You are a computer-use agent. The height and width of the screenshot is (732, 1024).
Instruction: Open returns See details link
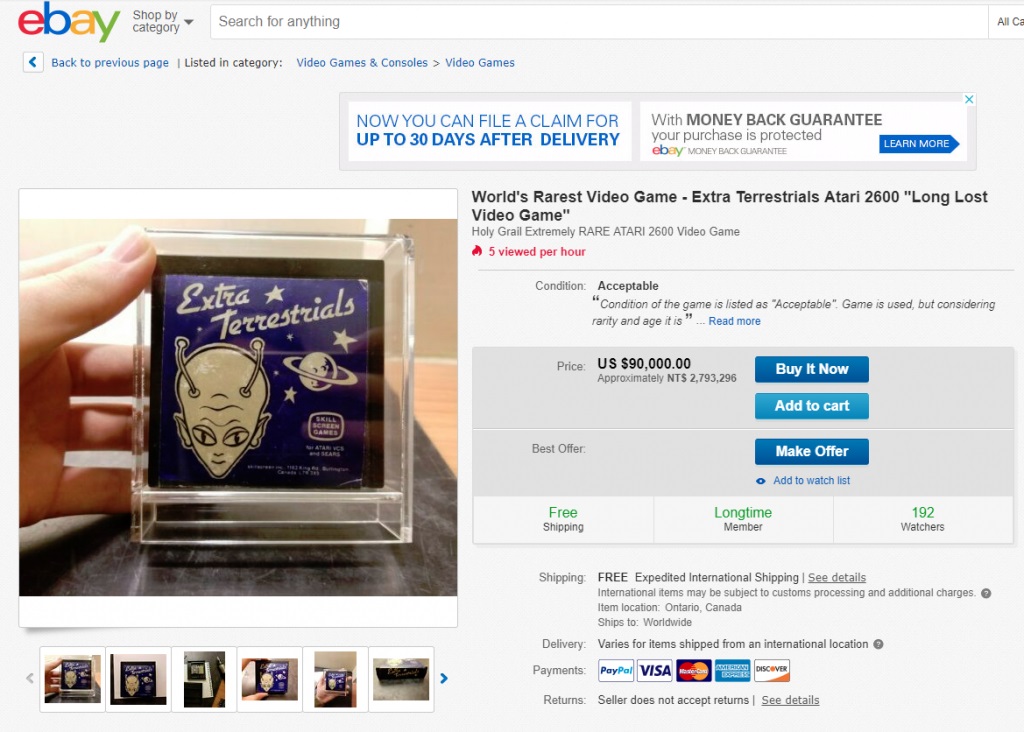coord(790,700)
